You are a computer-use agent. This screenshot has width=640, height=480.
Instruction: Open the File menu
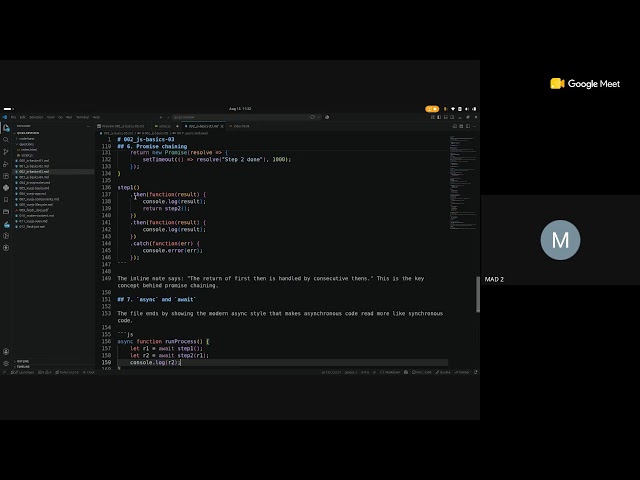tap(13, 117)
